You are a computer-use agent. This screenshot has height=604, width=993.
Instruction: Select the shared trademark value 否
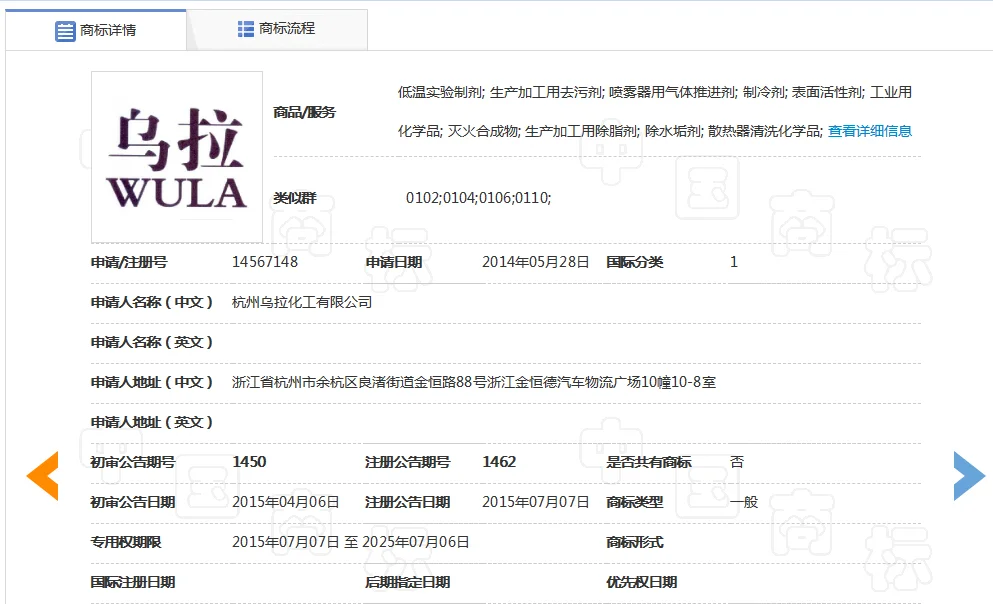click(737, 462)
